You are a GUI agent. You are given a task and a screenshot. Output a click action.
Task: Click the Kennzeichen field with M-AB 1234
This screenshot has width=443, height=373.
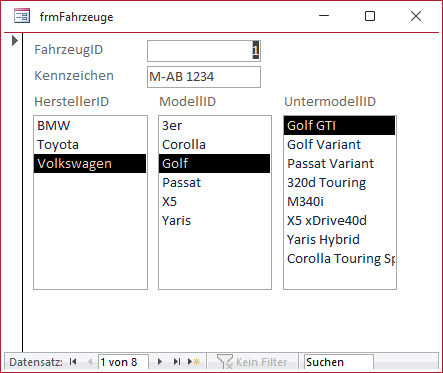click(x=204, y=77)
